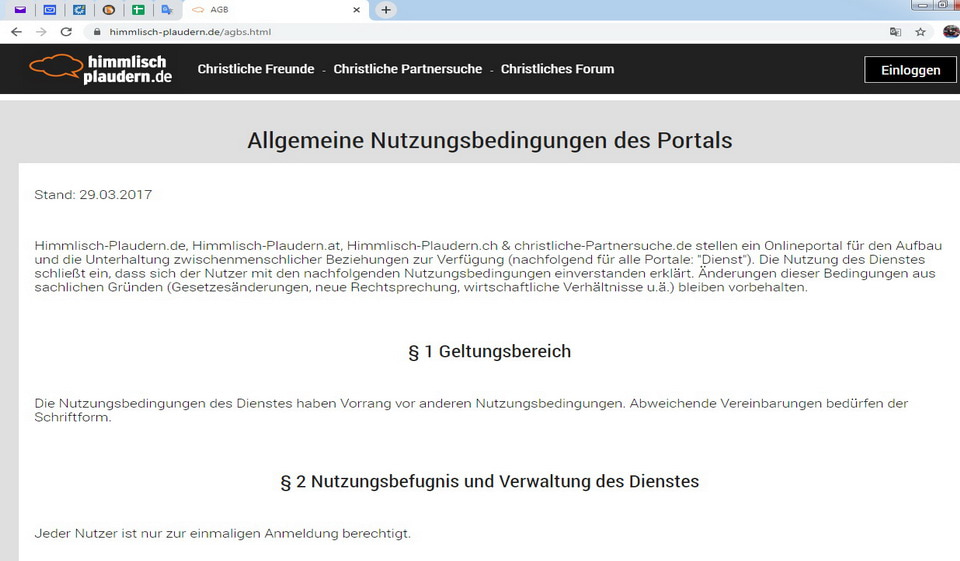Click heading Allgemeine Nutzungsbedingungen des Portals
Viewport: 960px width, 561px height.
click(490, 141)
